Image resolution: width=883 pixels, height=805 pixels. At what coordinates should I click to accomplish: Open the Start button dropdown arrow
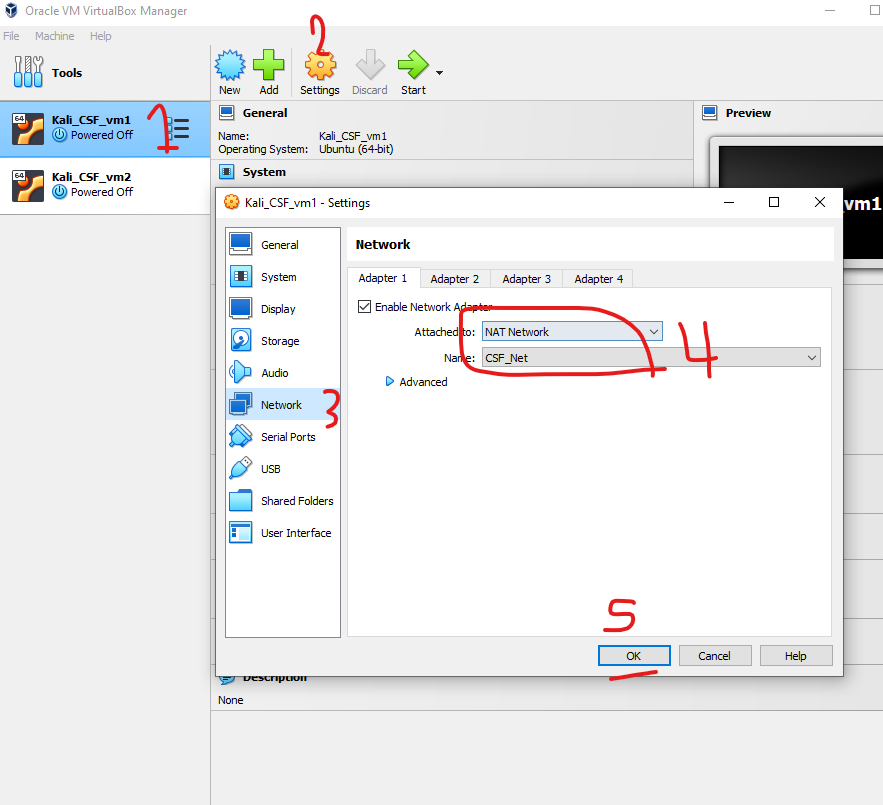point(439,73)
